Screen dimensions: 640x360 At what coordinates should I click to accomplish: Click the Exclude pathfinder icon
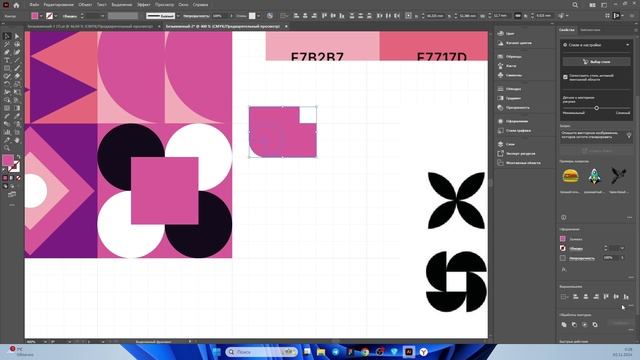tap(595, 324)
